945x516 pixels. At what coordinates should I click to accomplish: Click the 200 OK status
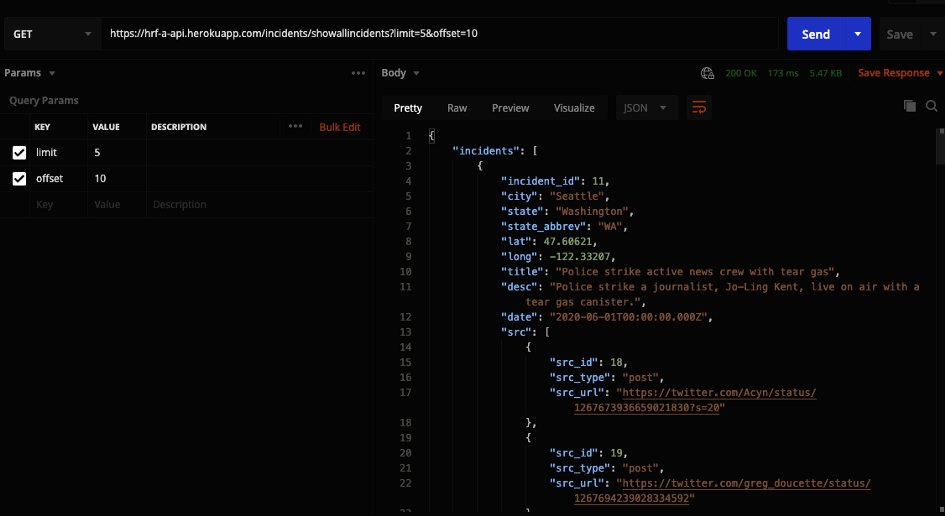pos(741,73)
